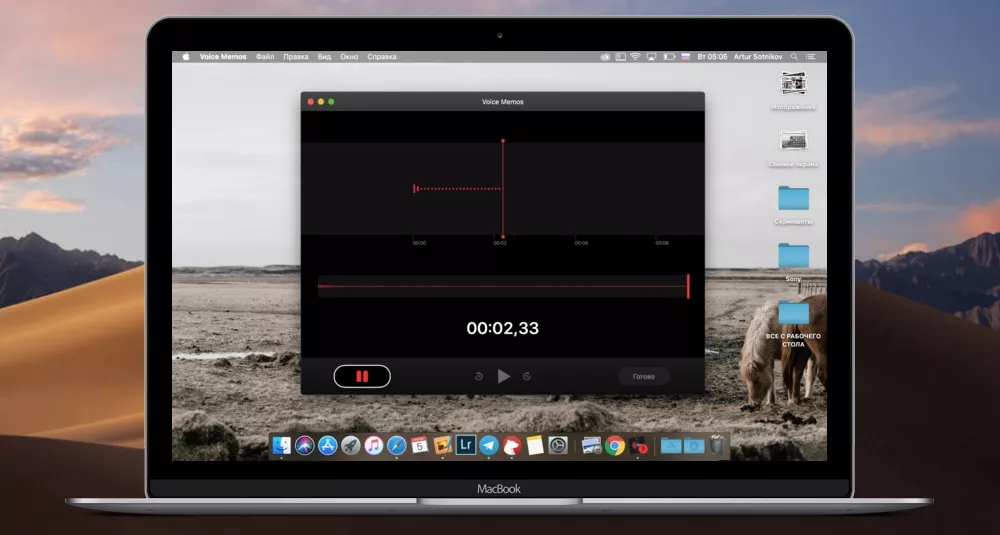Click the red playhead in the waveform
Screen dimensions: 1000x535
point(503,189)
